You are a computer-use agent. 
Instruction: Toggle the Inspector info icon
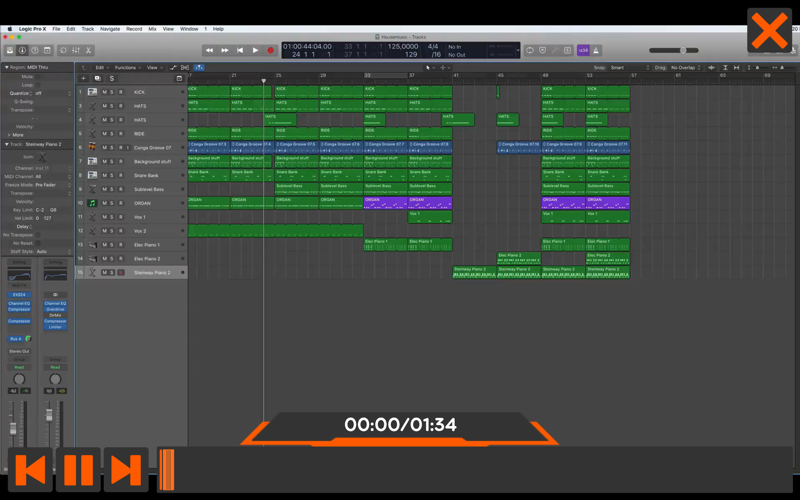click(x=22, y=50)
